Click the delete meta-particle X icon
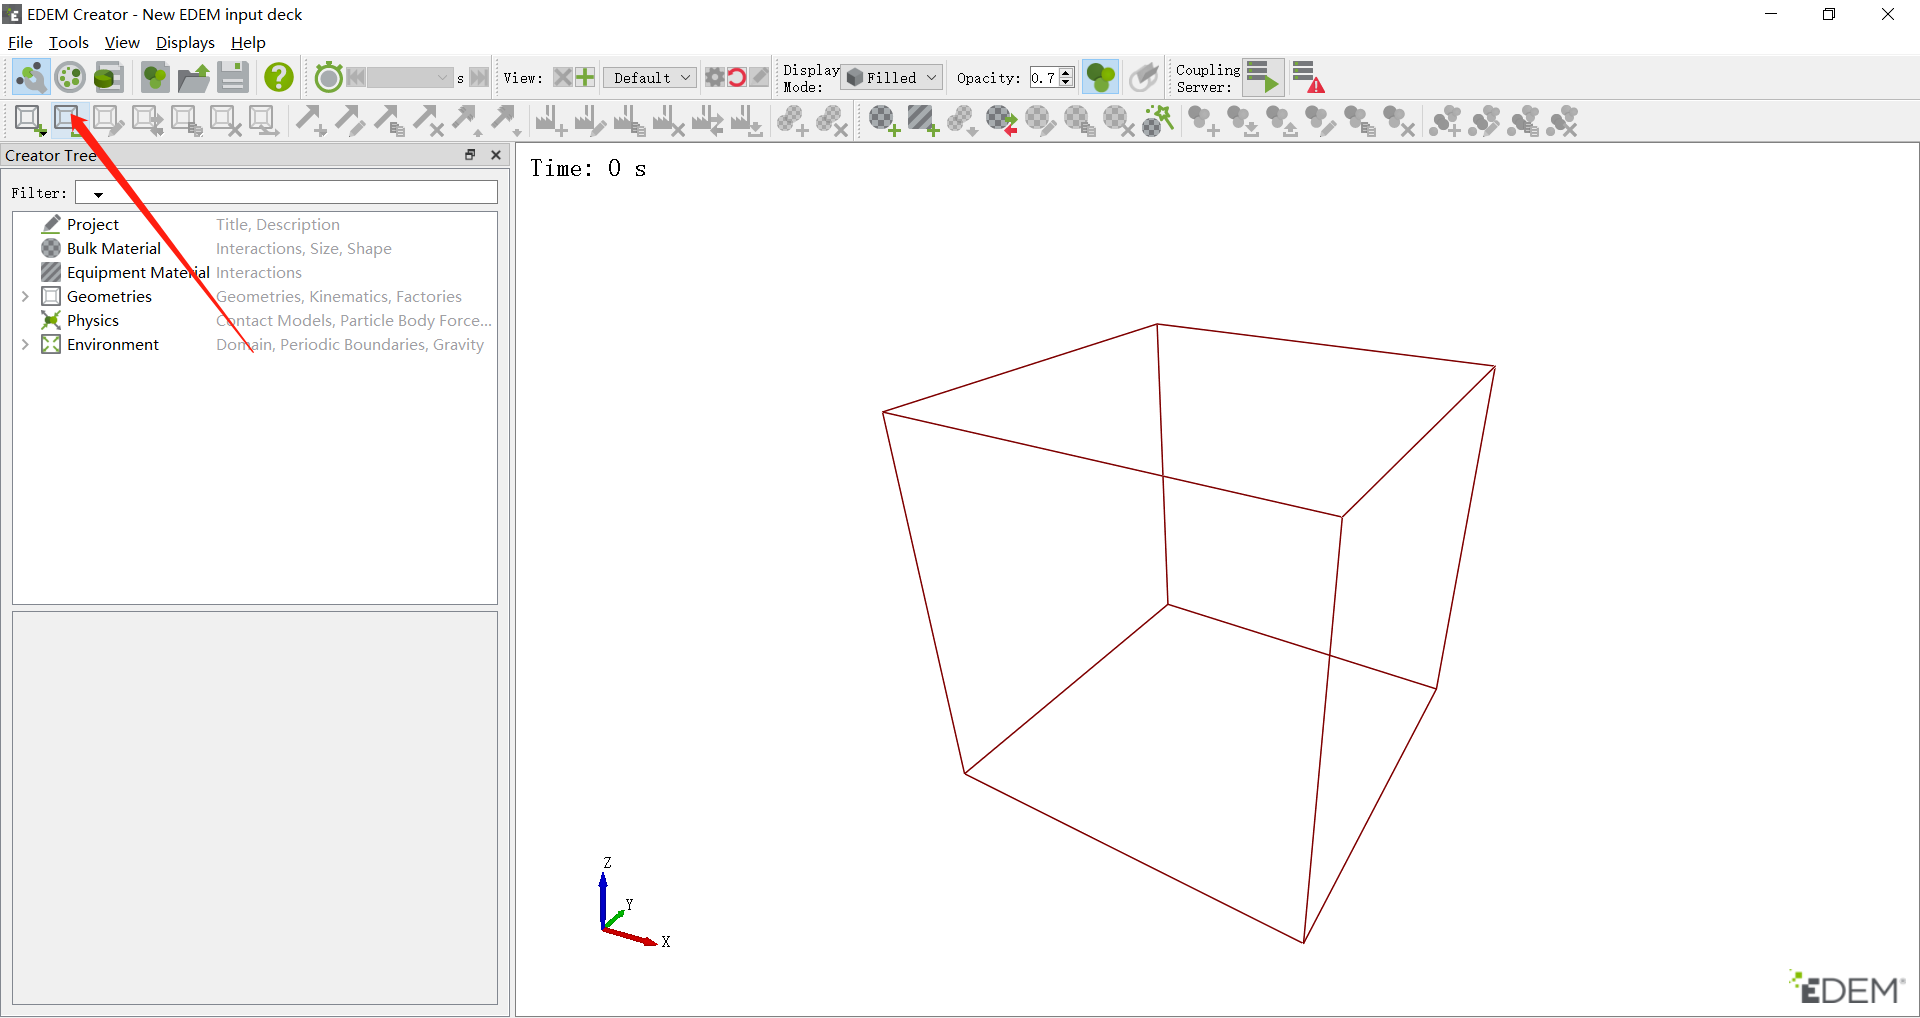This screenshot has height=1018, width=1920. 1563,120
